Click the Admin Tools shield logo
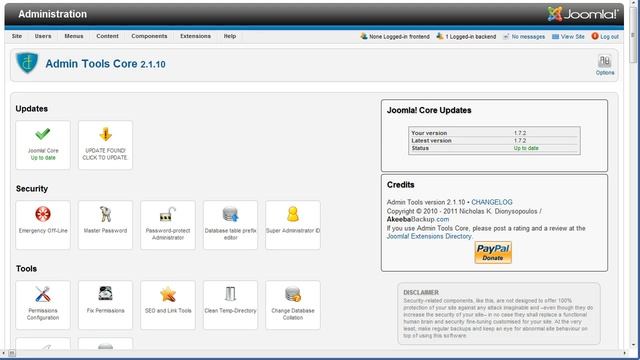The height and width of the screenshot is (360, 640). (27, 63)
